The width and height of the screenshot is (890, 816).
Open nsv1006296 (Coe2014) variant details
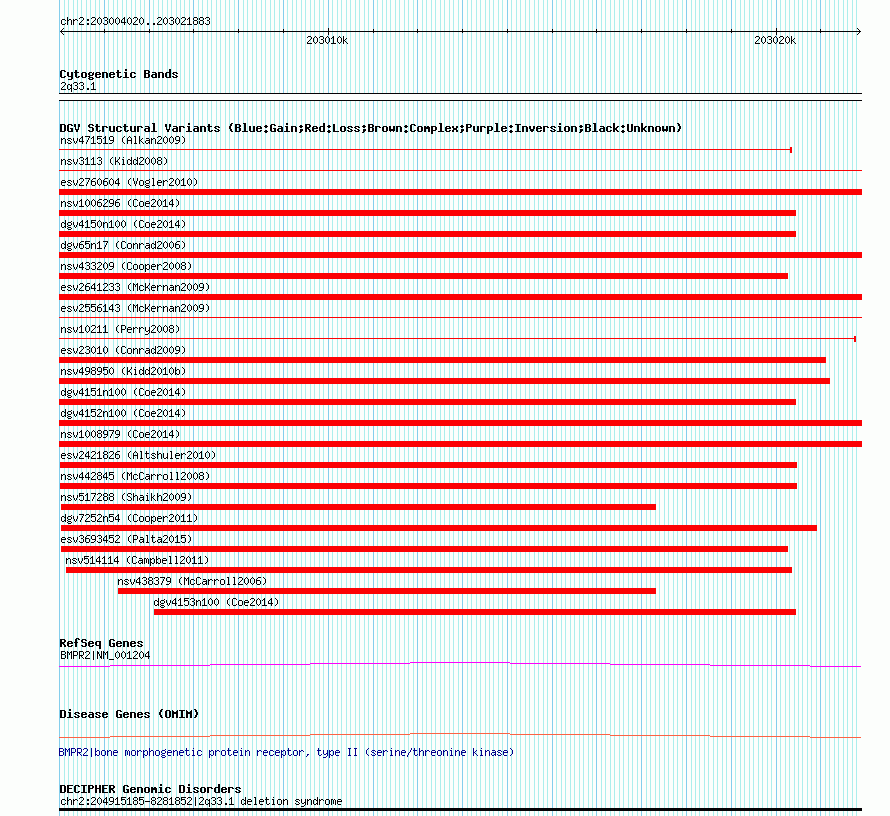tap(120, 203)
